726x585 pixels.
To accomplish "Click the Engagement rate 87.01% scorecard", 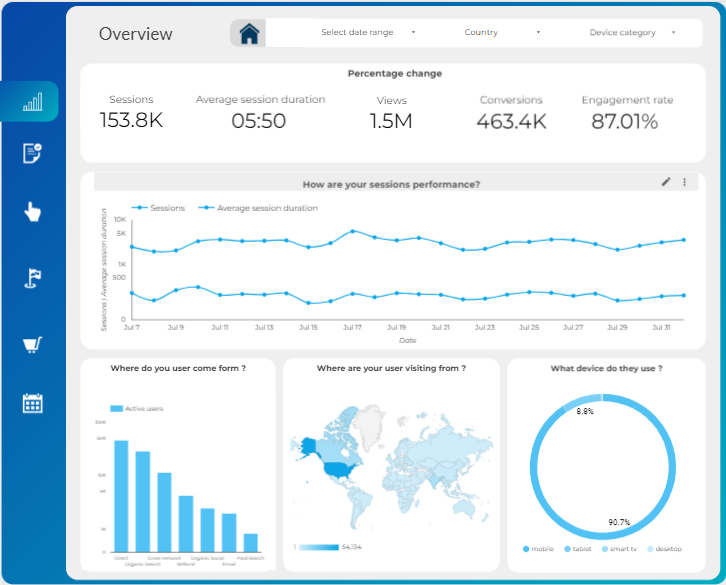I will click(627, 113).
